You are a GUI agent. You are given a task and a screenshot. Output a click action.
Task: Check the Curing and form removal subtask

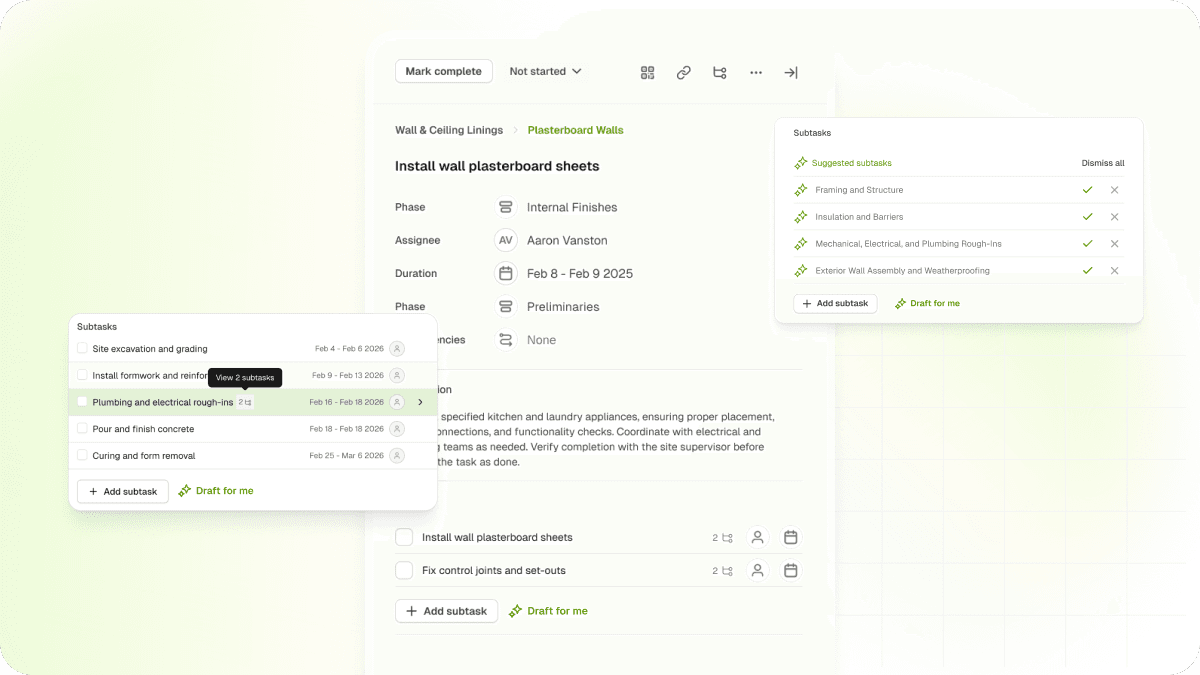(82, 455)
